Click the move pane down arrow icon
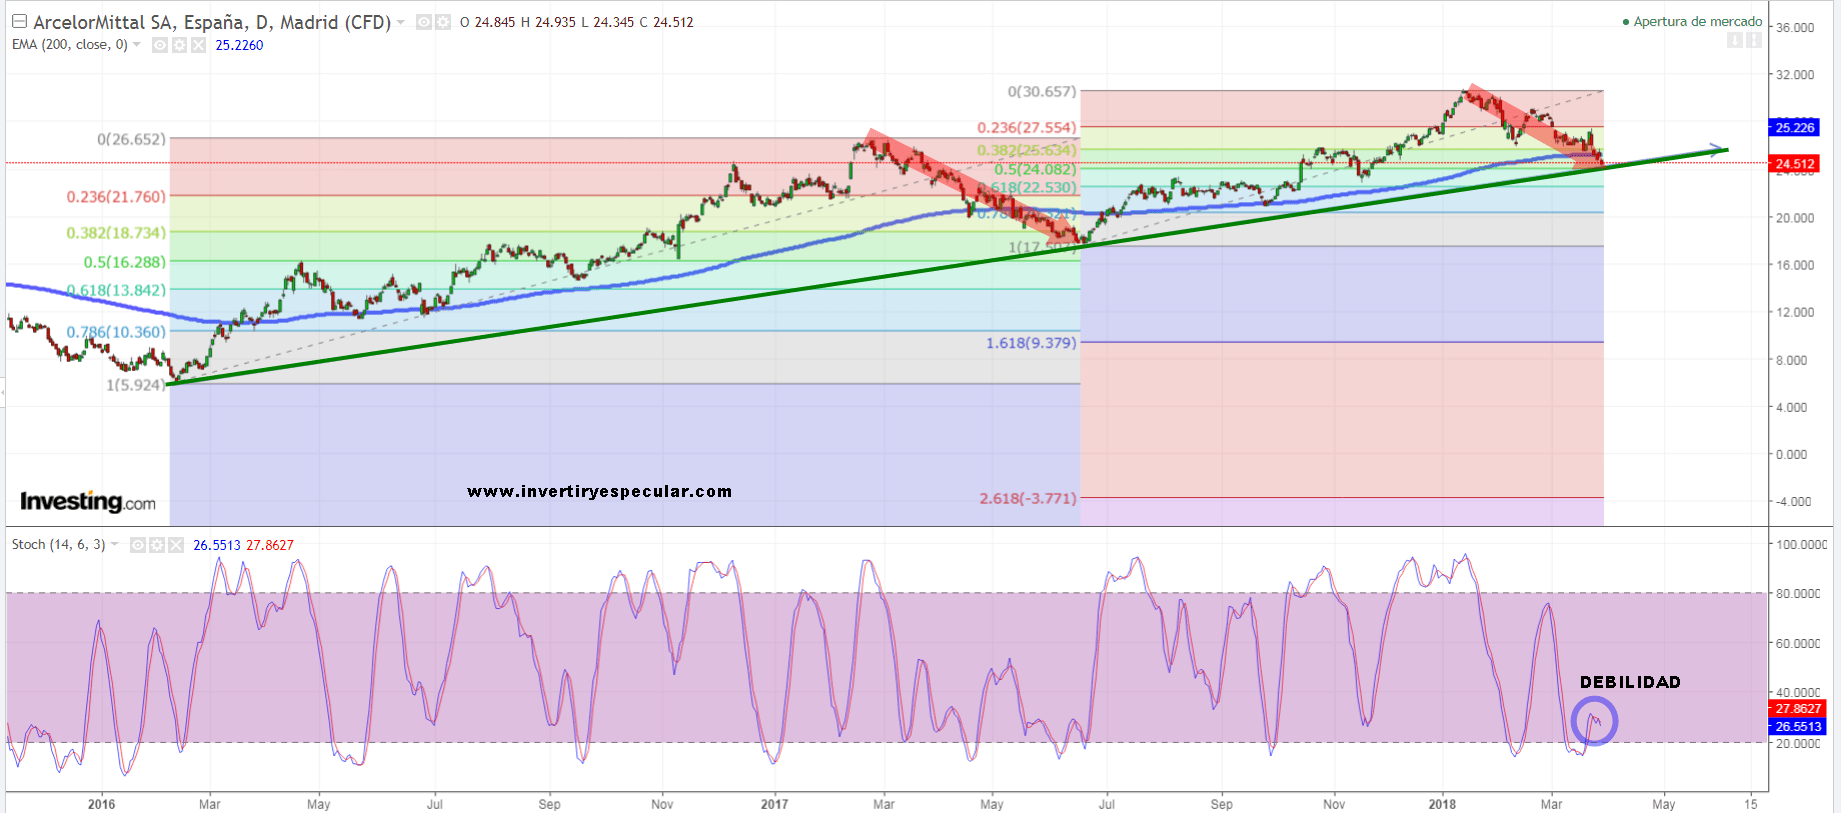The image size is (1841, 813). (x=1735, y=40)
